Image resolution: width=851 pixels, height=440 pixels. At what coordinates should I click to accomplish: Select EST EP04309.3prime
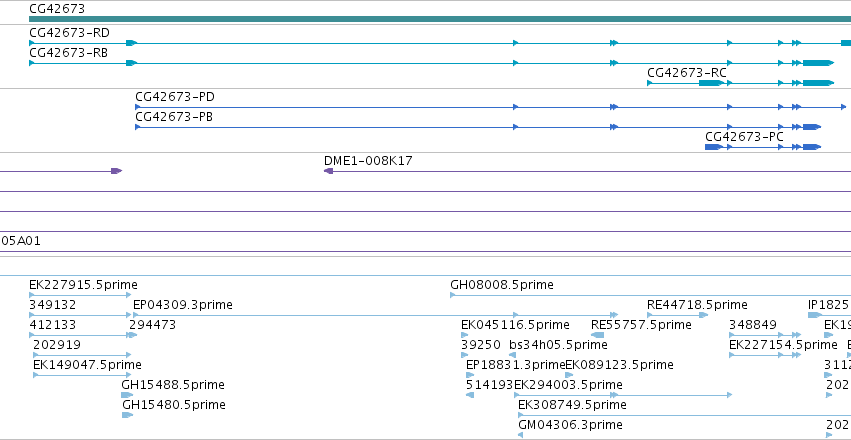pos(182,305)
